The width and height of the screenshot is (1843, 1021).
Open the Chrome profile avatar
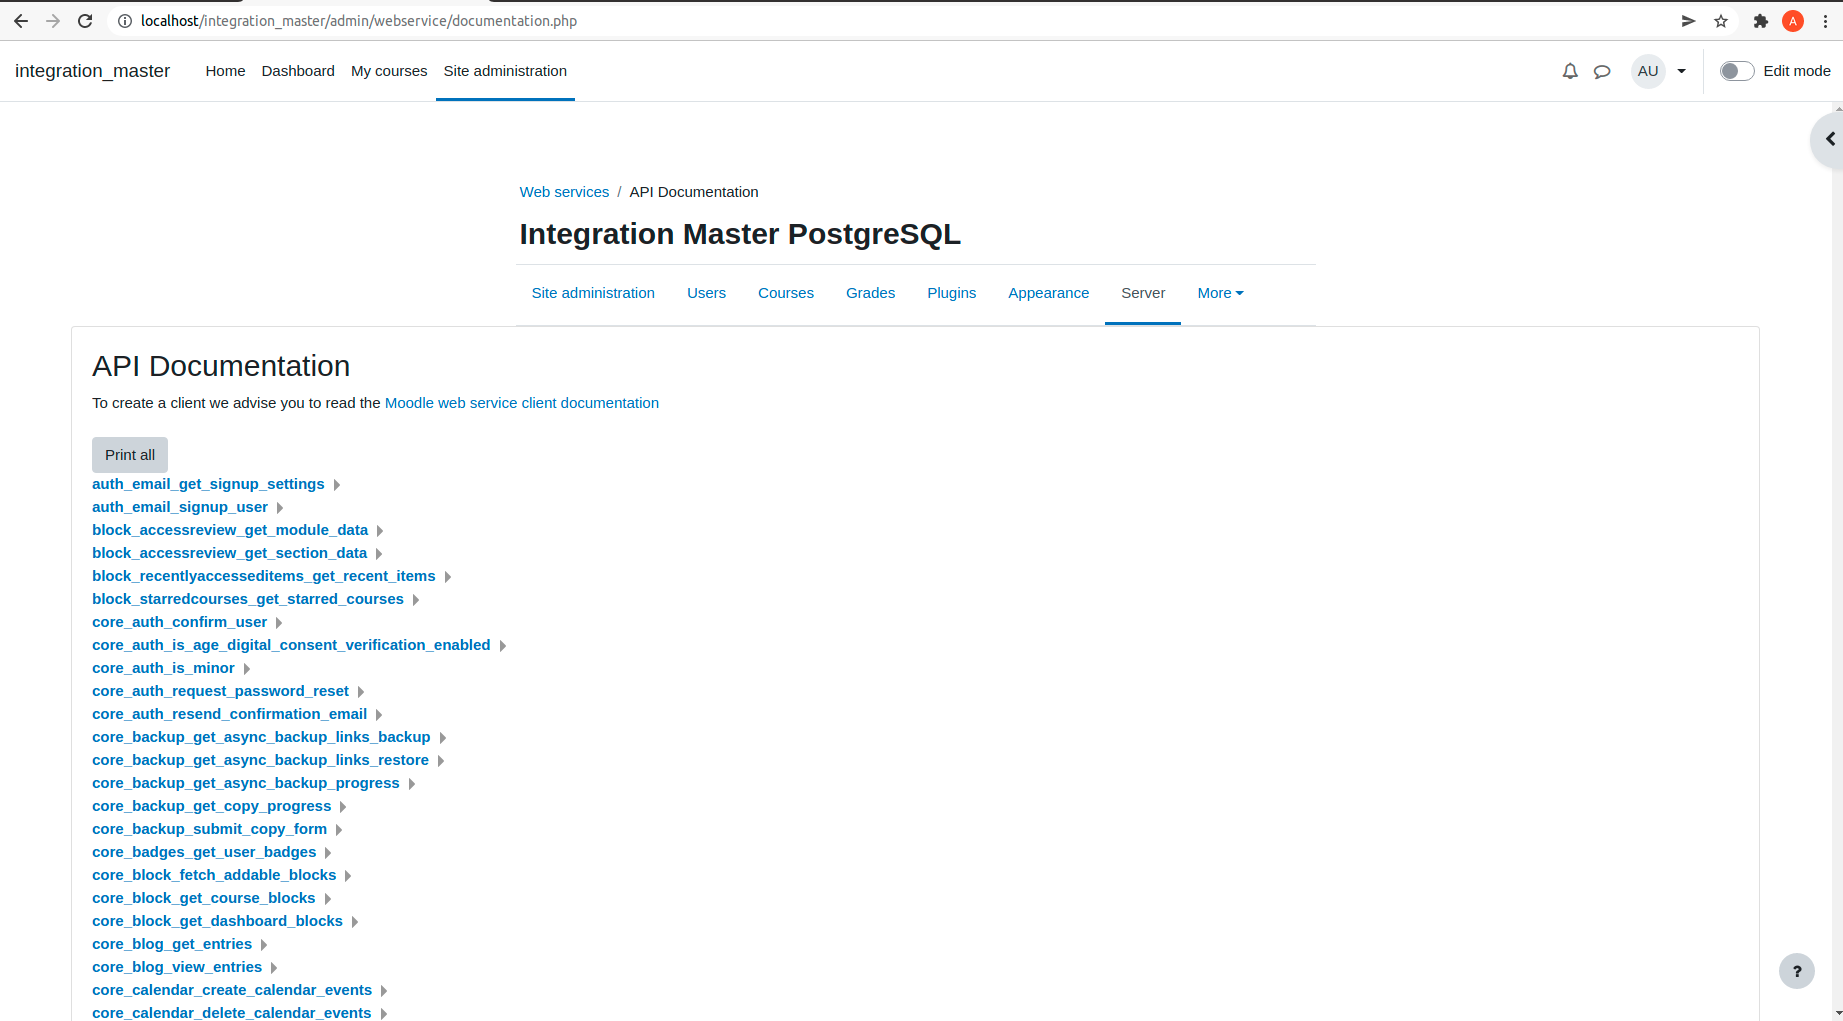[1793, 21]
